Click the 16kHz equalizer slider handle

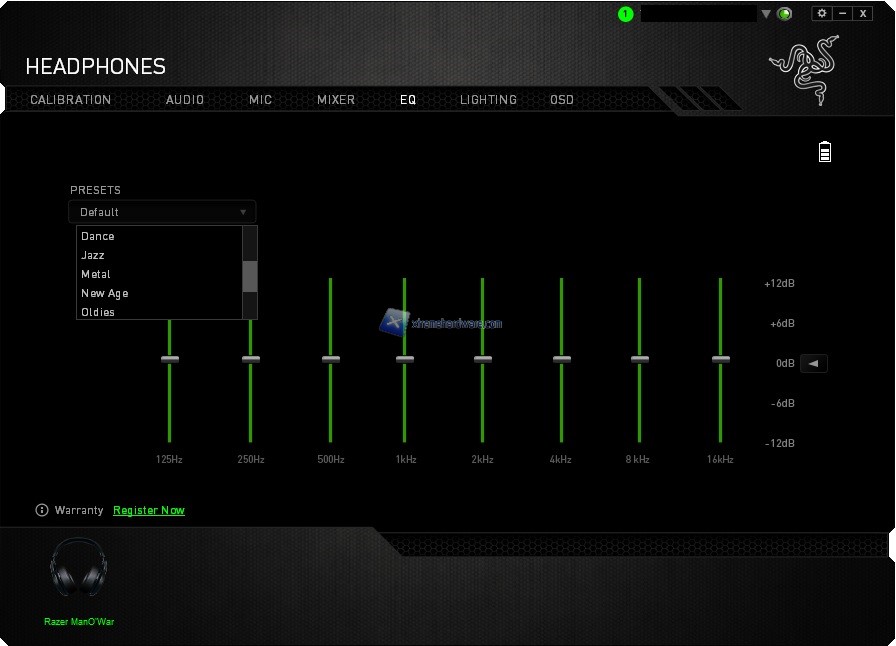(x=720, y=359)
